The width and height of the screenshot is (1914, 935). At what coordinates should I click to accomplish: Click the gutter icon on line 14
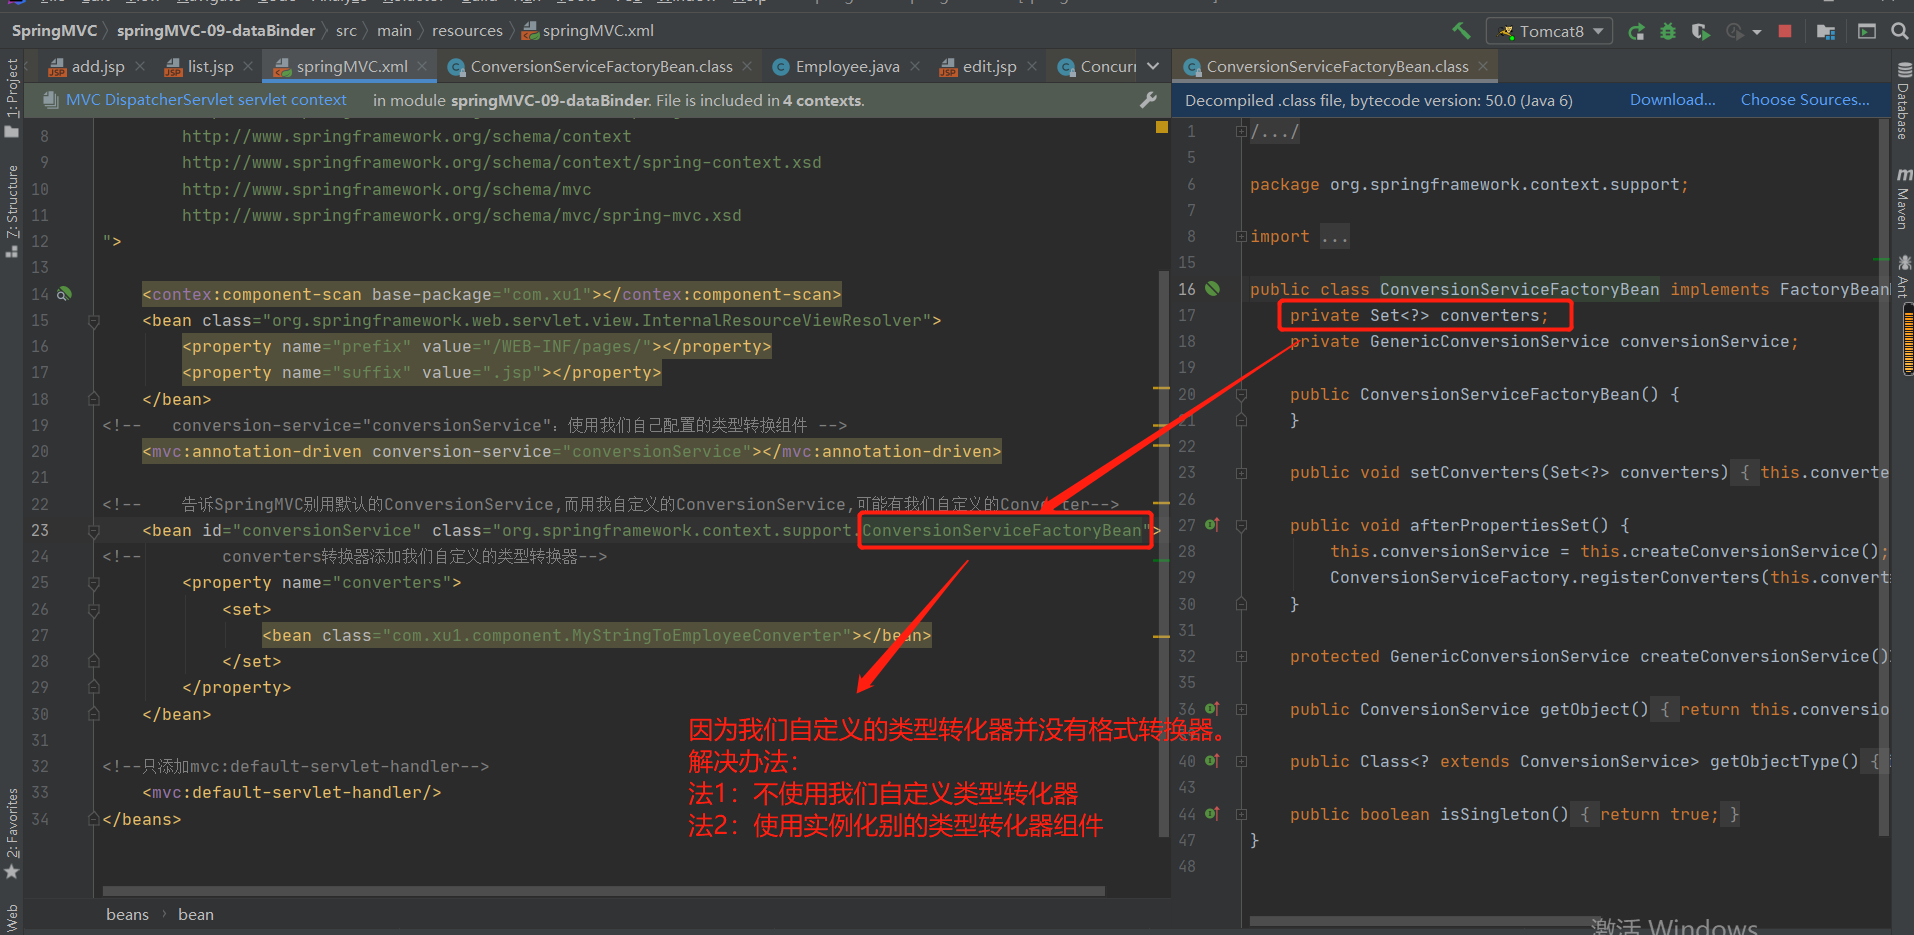point(64,294)
